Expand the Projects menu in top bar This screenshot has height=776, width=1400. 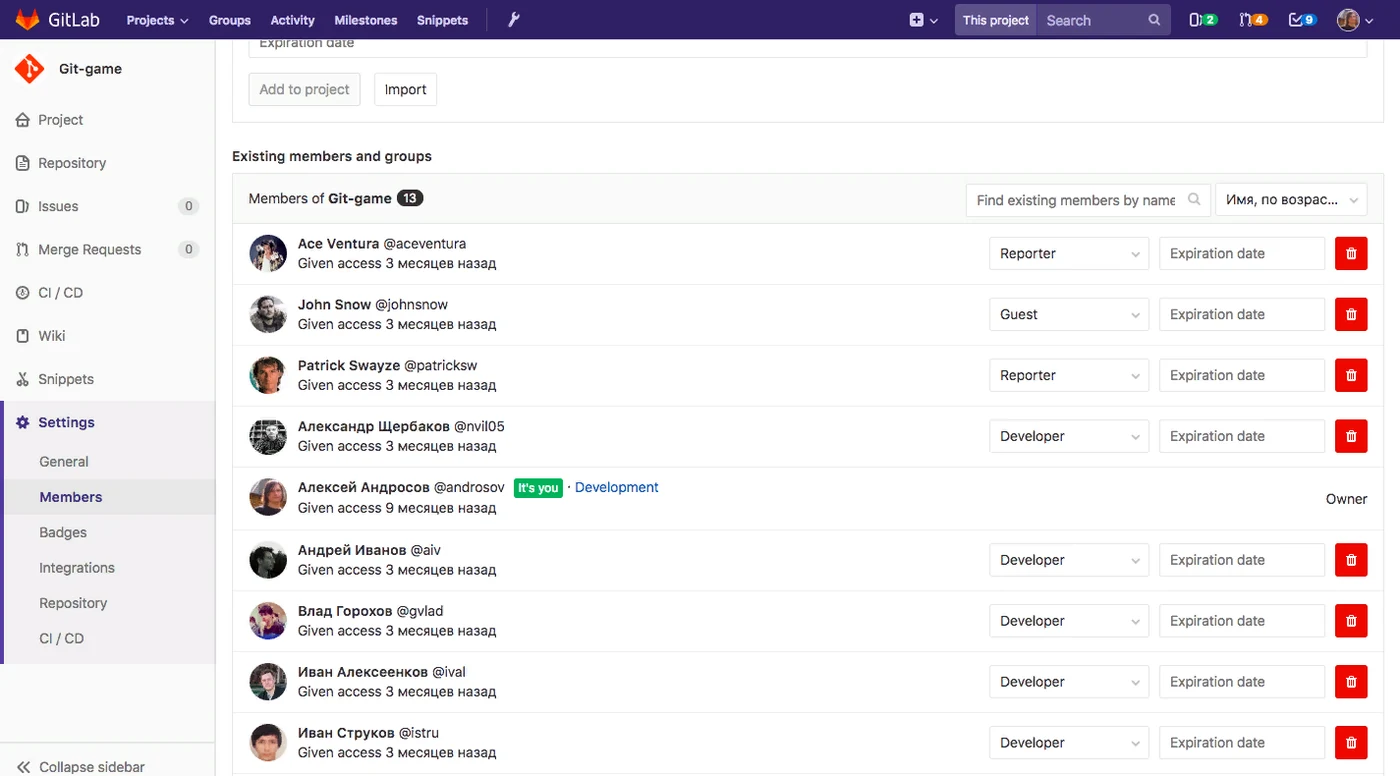157,20
